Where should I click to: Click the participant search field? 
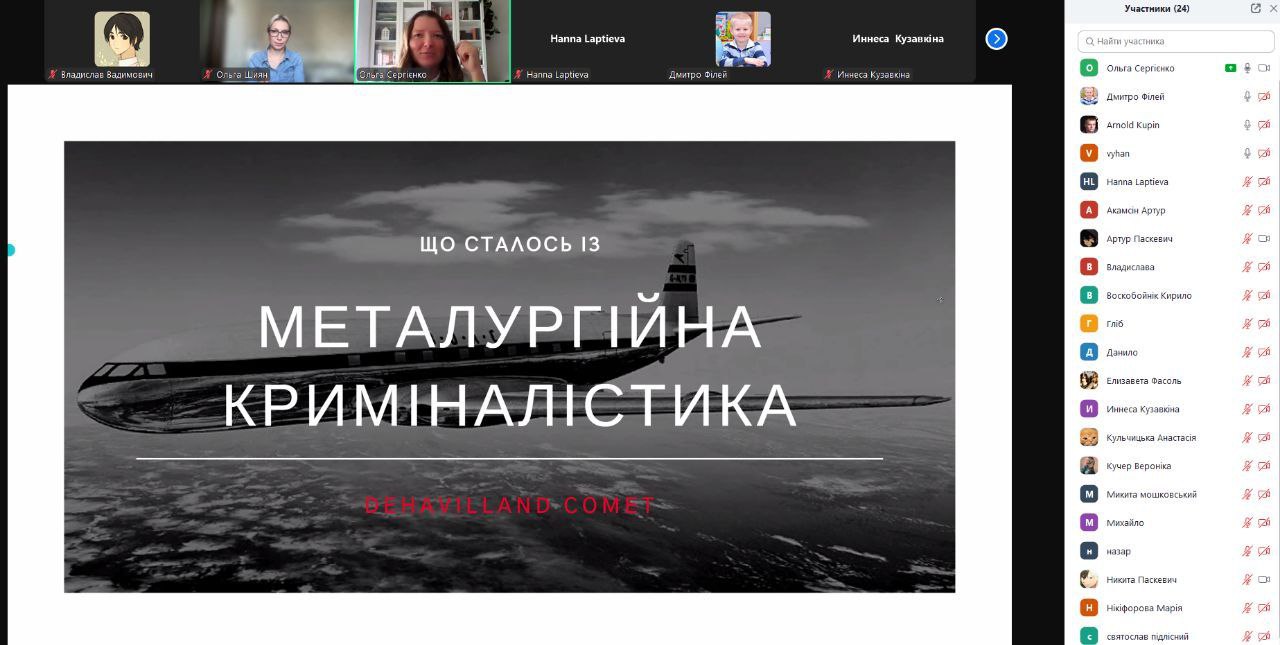tap(1177, 41)
